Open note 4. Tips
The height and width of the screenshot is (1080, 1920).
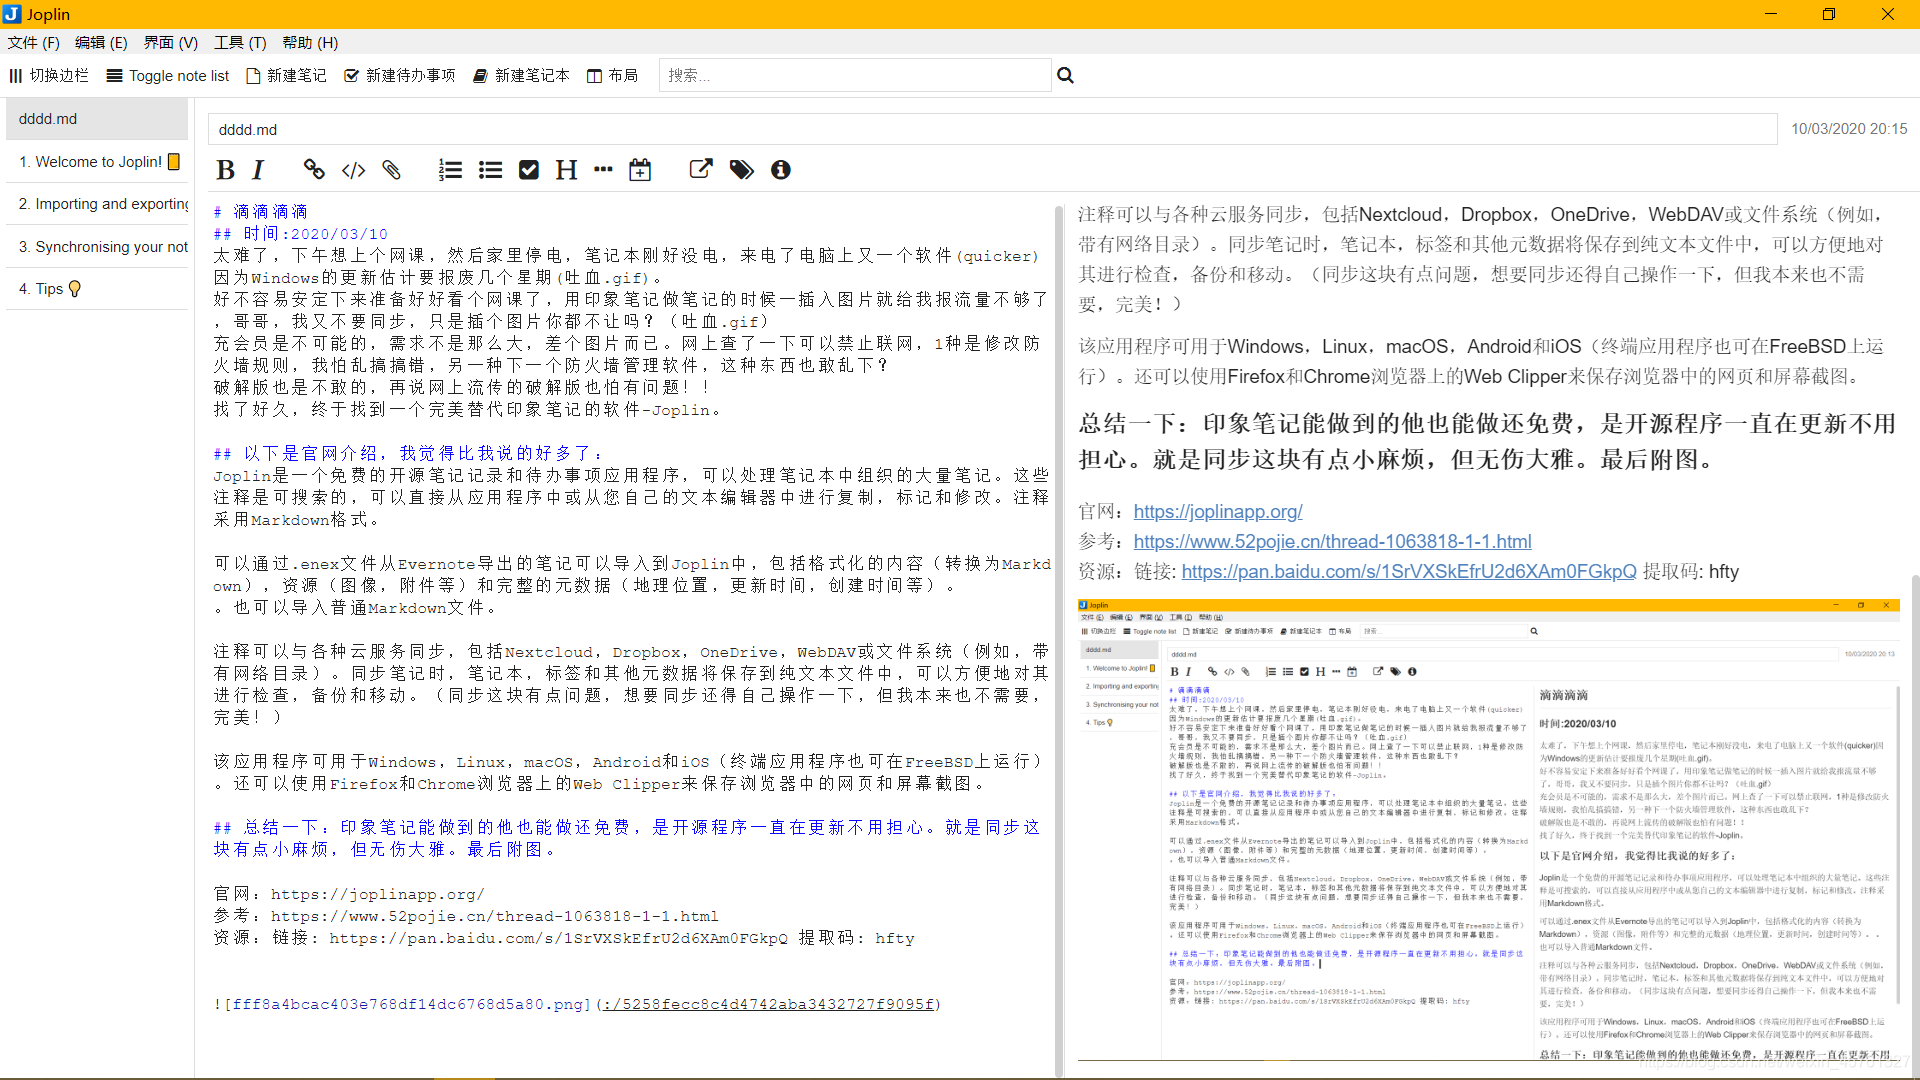click(x=96, y=288)
